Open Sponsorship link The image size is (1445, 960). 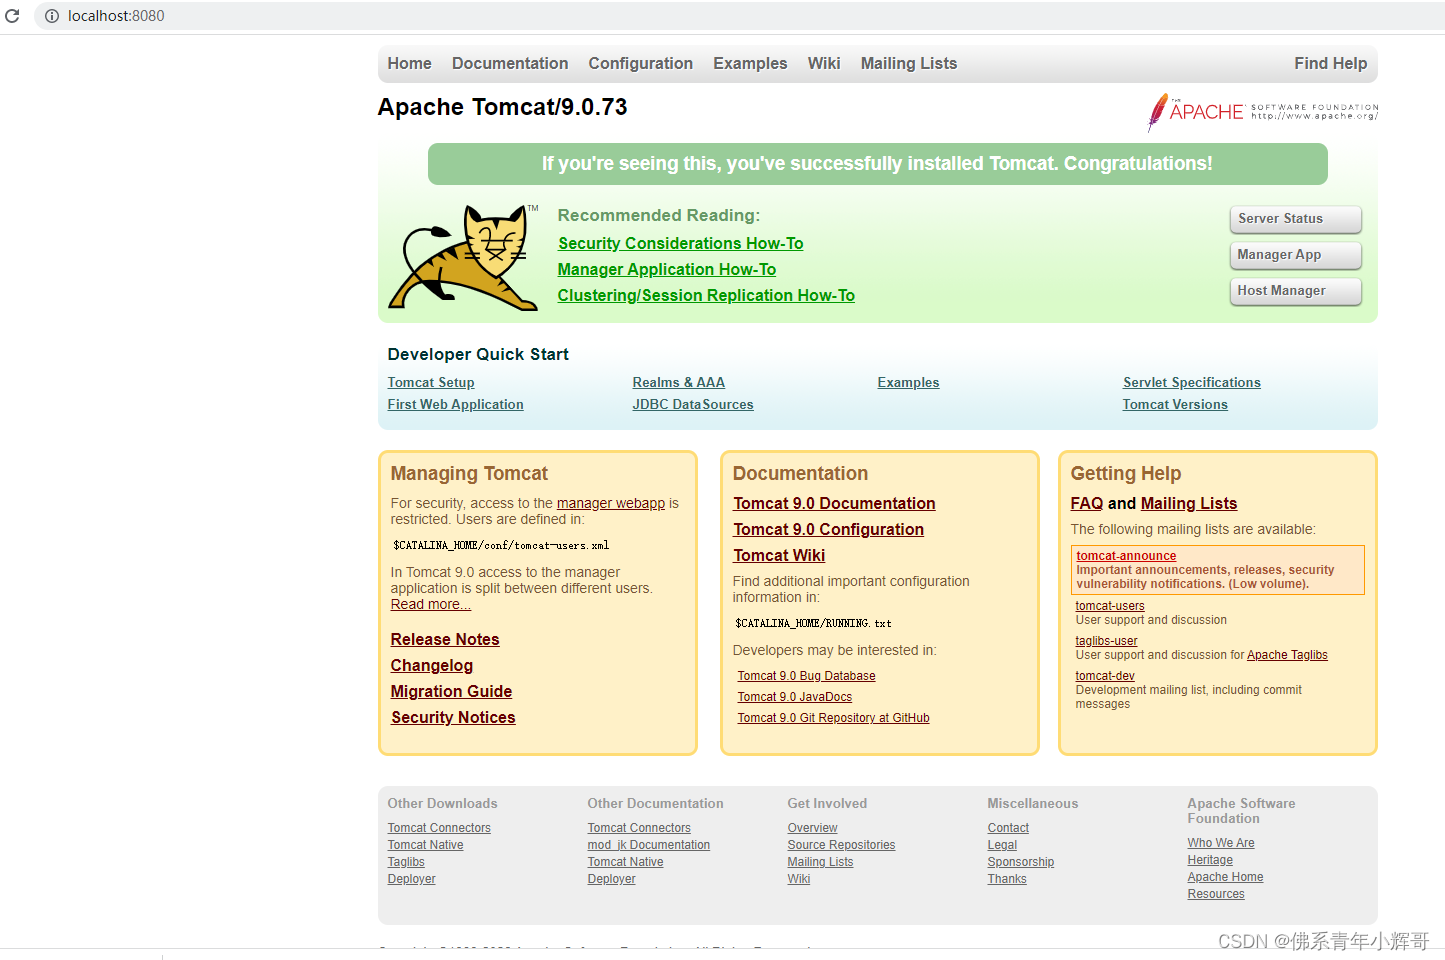coord(1021,862)
